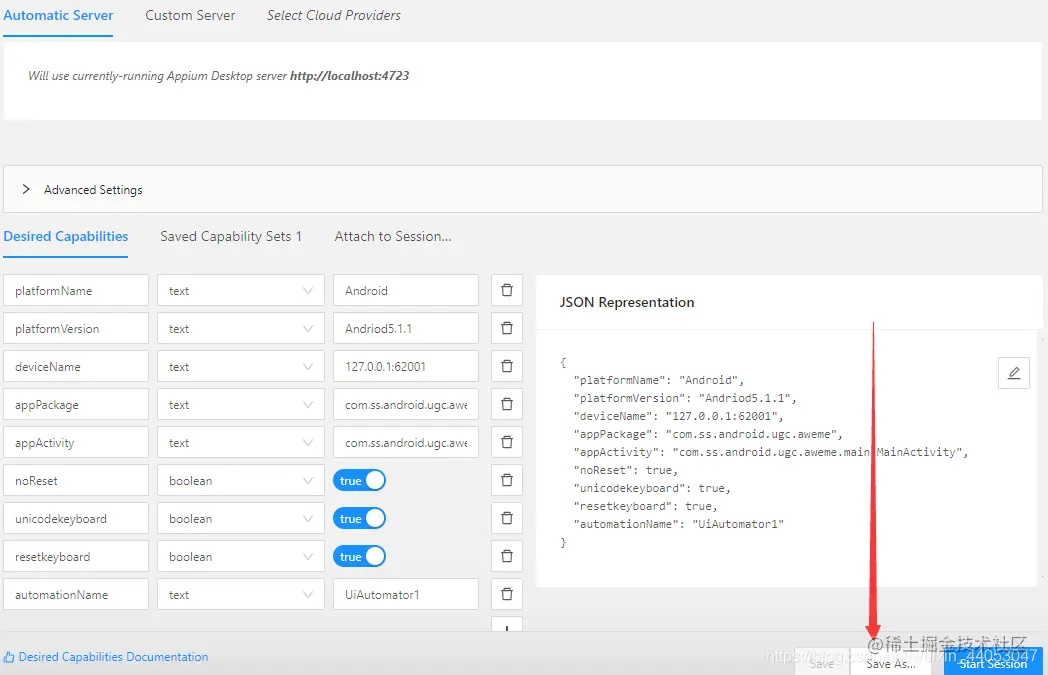
Task: Delete the deviceName capability row
Action: (507, 366)
